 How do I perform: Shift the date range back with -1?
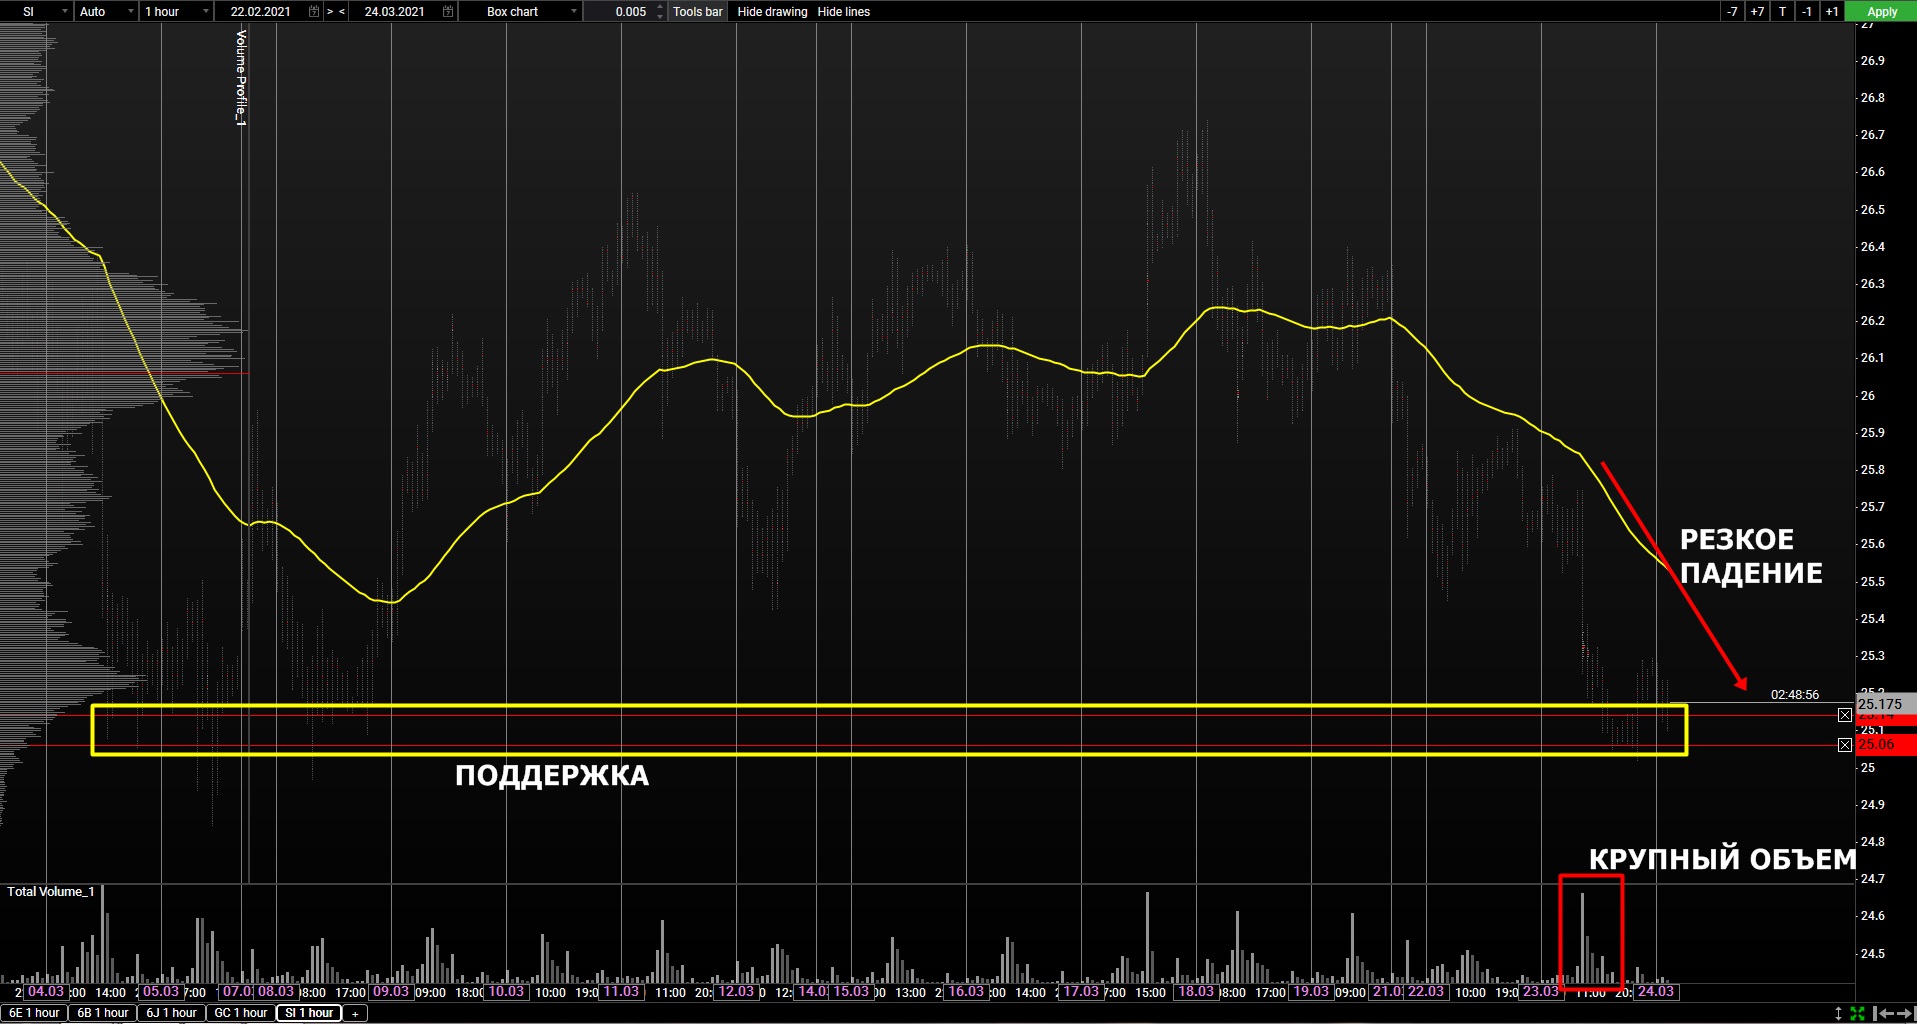1807,11
